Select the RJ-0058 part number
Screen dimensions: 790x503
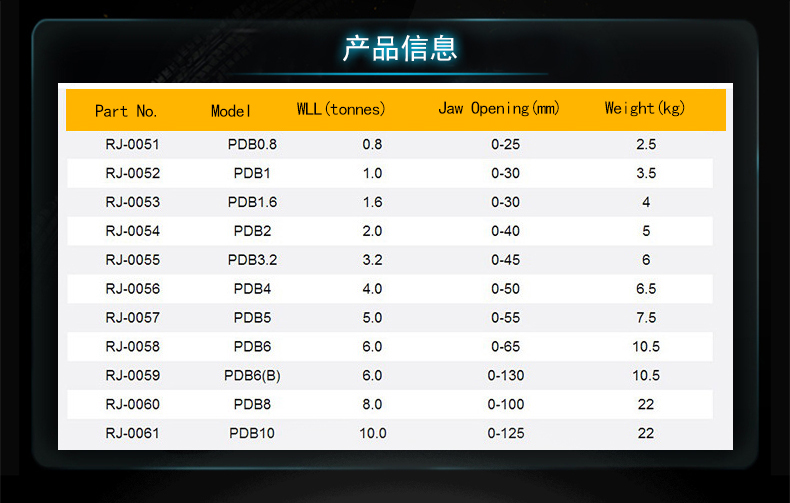(x=133, y=347)
